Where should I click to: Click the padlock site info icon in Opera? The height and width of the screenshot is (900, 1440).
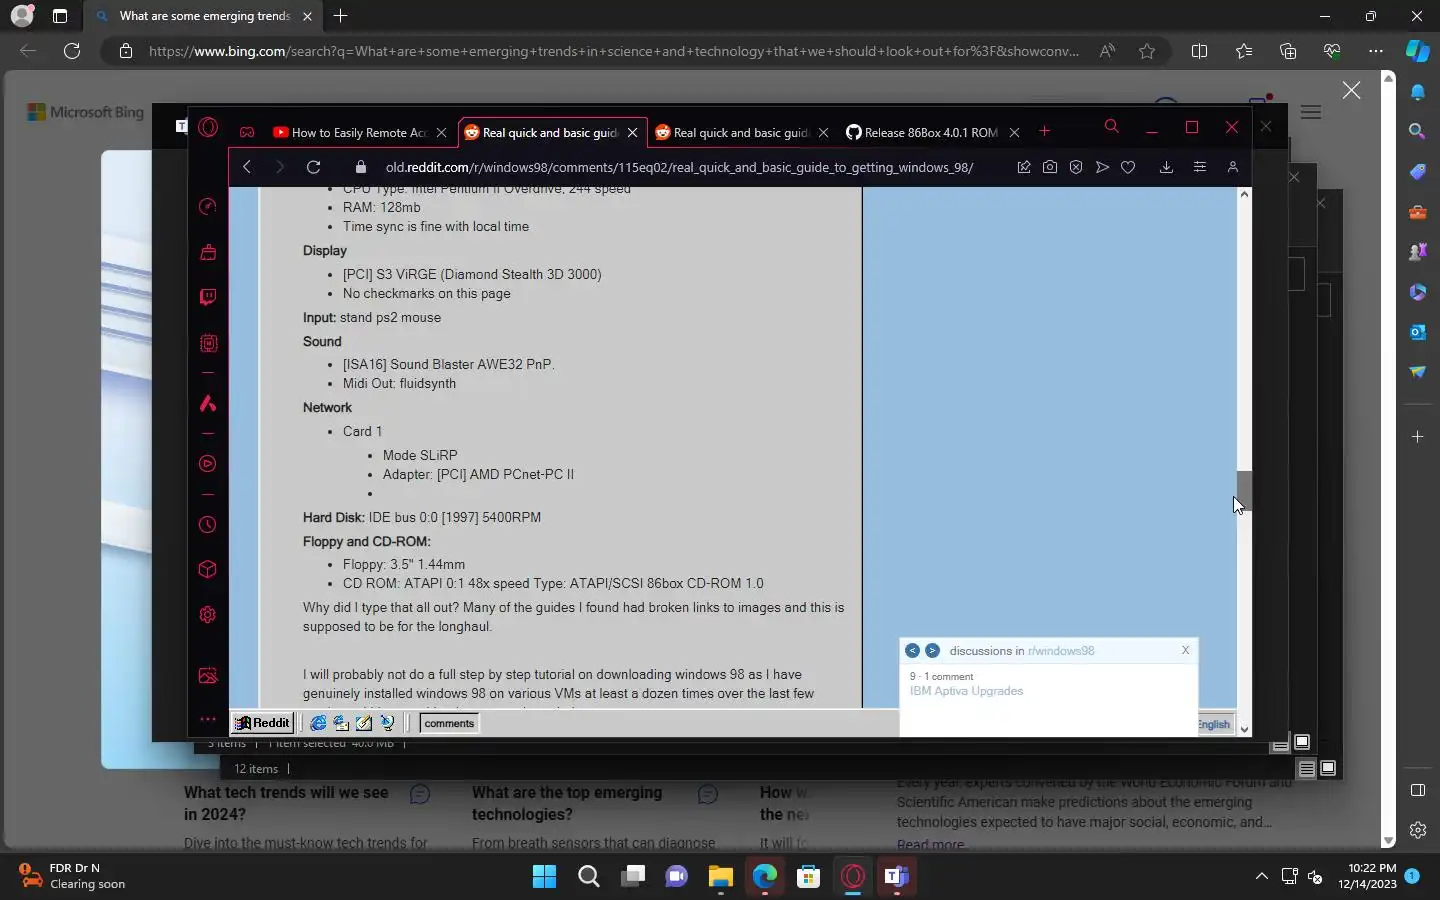(x=361, y=167)
